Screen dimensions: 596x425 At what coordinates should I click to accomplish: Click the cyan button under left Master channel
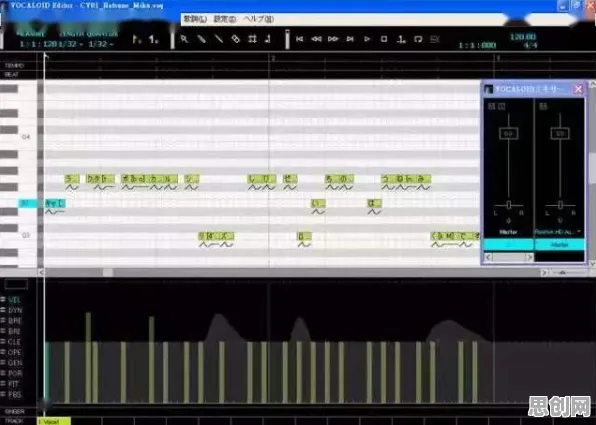pos(508,245)
